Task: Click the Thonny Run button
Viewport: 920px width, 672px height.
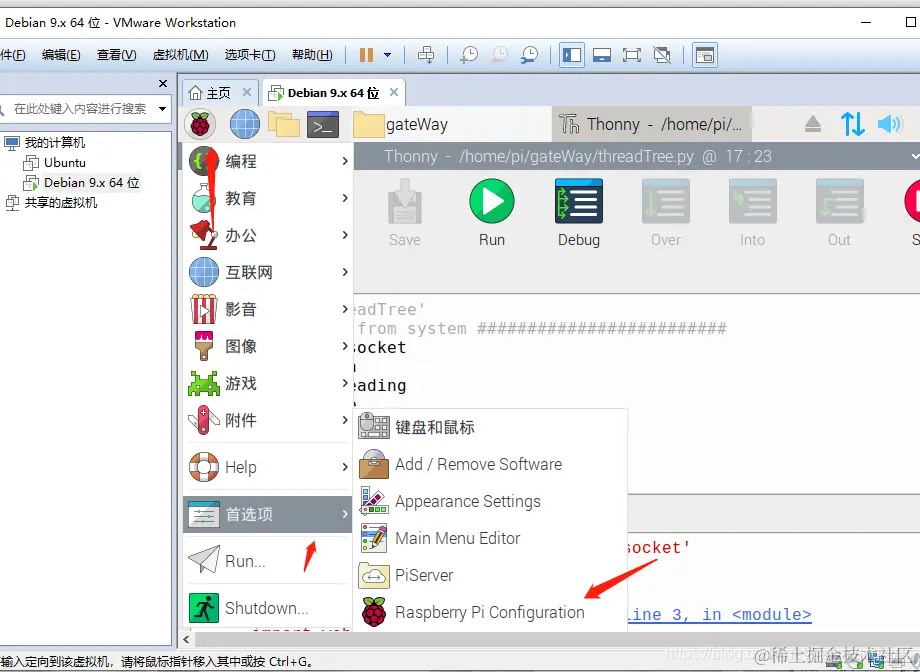Action: [492, 213]
